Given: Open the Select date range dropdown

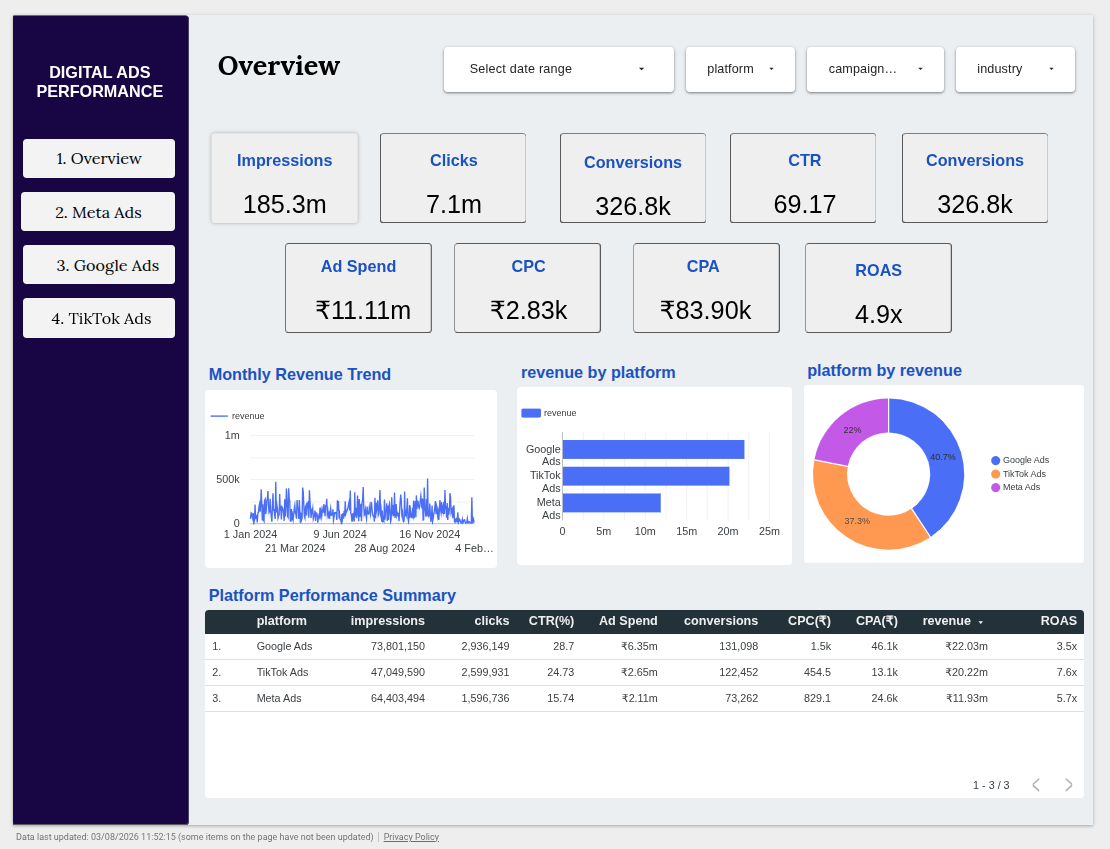Looking at the screenshot, I should pyautogui.click(x=559, y=69).
